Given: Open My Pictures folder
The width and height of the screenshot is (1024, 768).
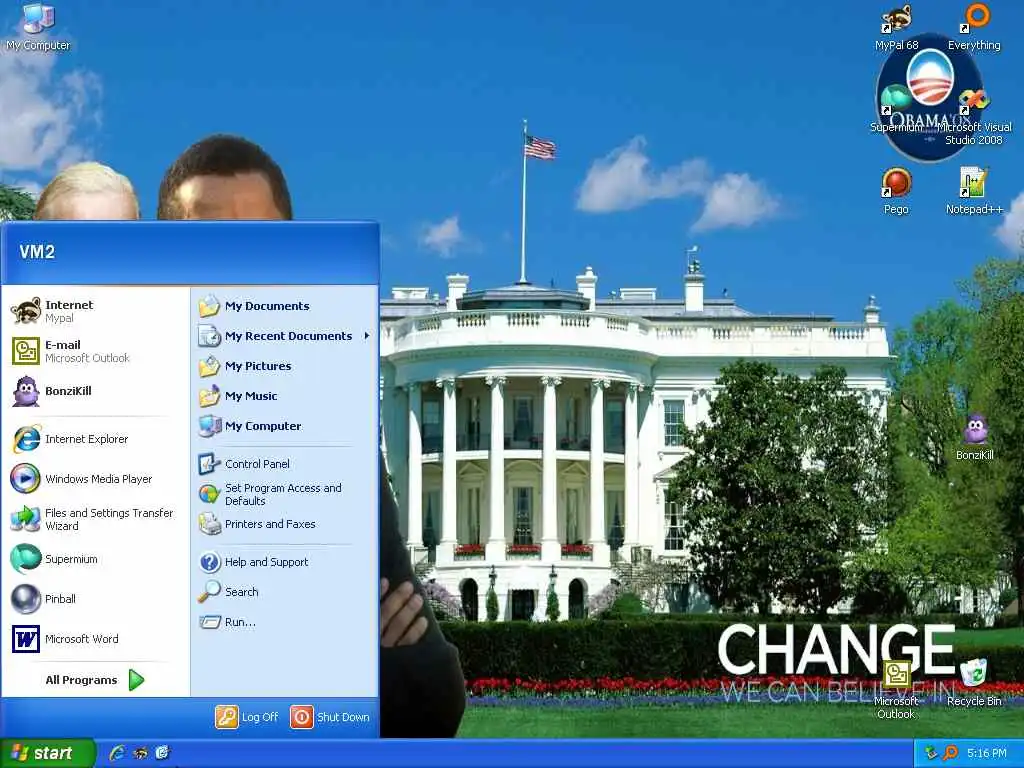Looking at the screenshot, I should click(284, 366).
